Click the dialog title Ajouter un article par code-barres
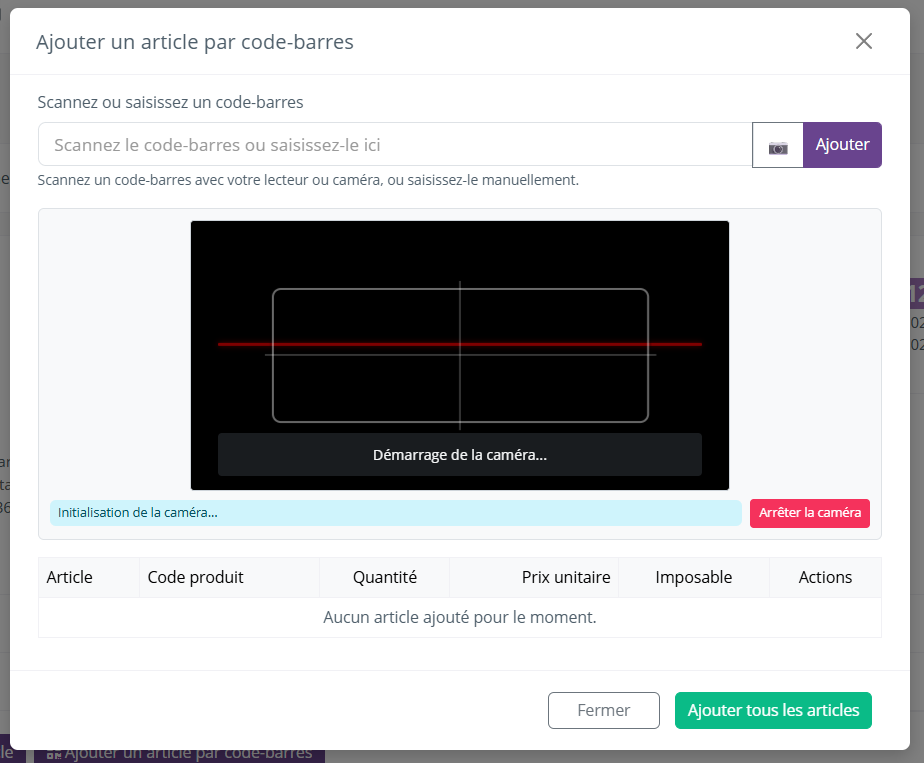 195,42
